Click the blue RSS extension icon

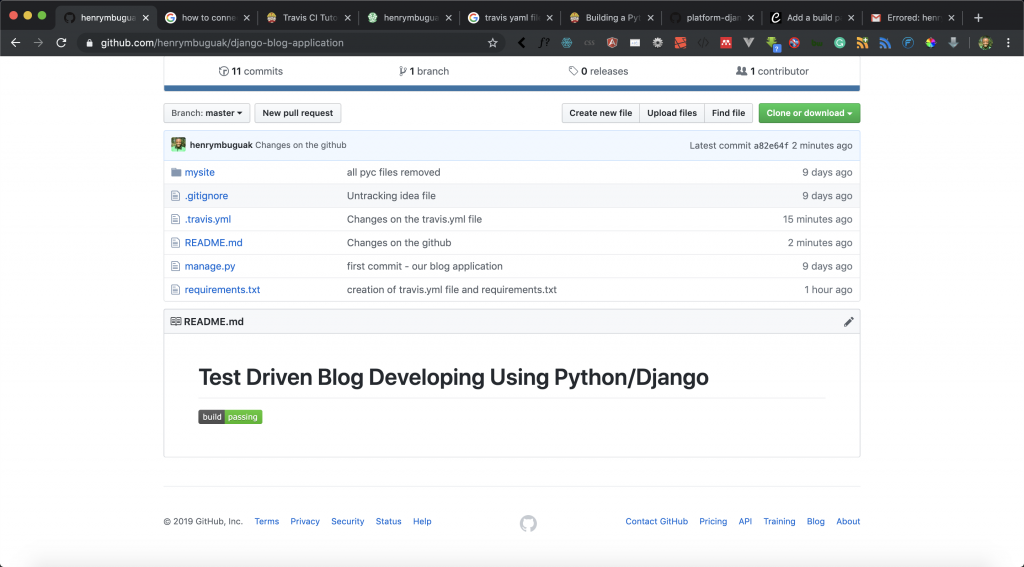tap(885, 42)
